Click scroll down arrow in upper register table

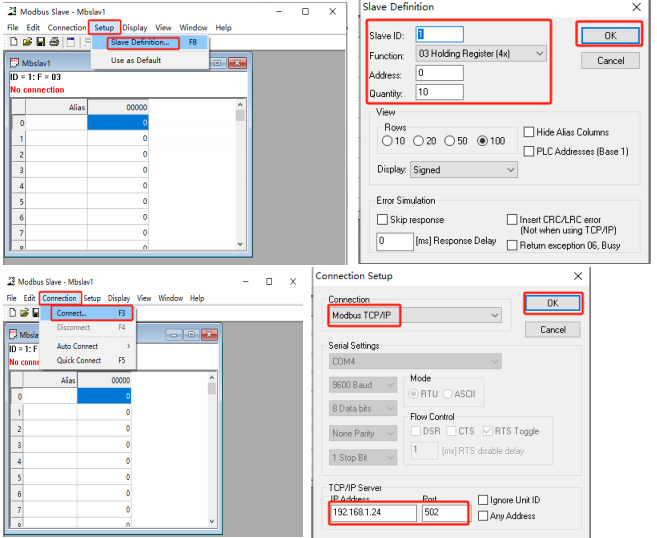click(x=240, y=244)
